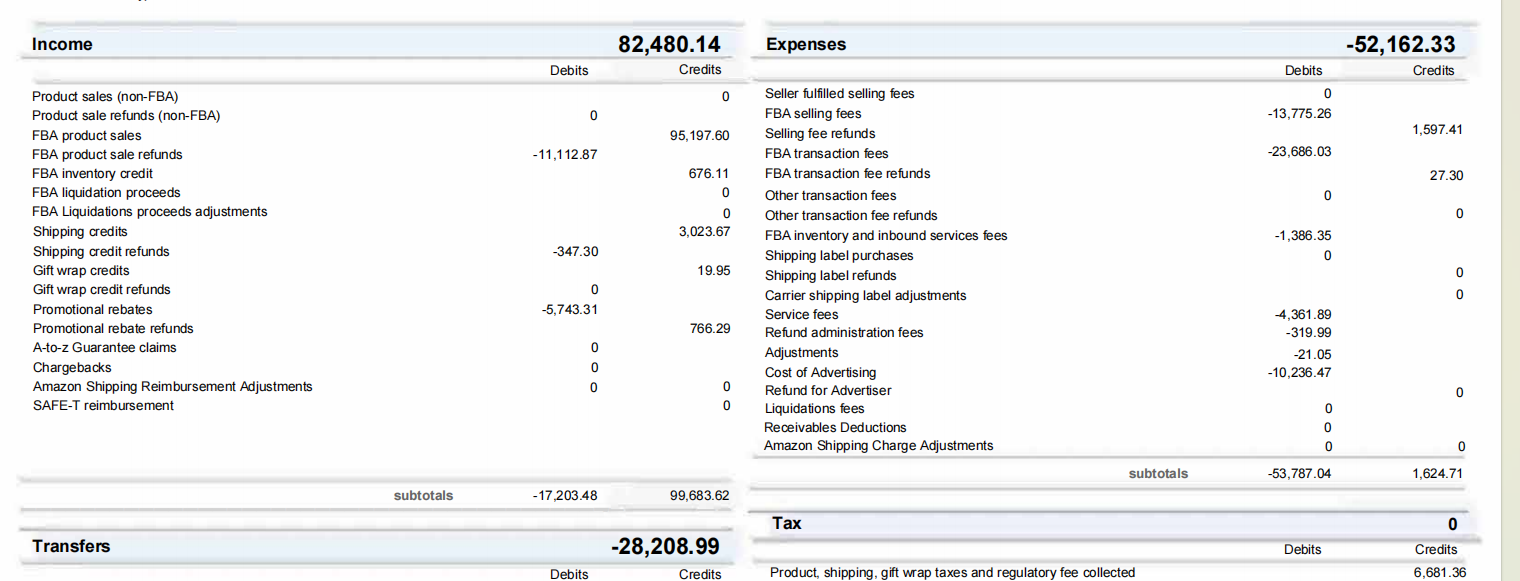Select the Income total 82,480.14
This screenshot has height=581, width=1520.
[669, 44]
